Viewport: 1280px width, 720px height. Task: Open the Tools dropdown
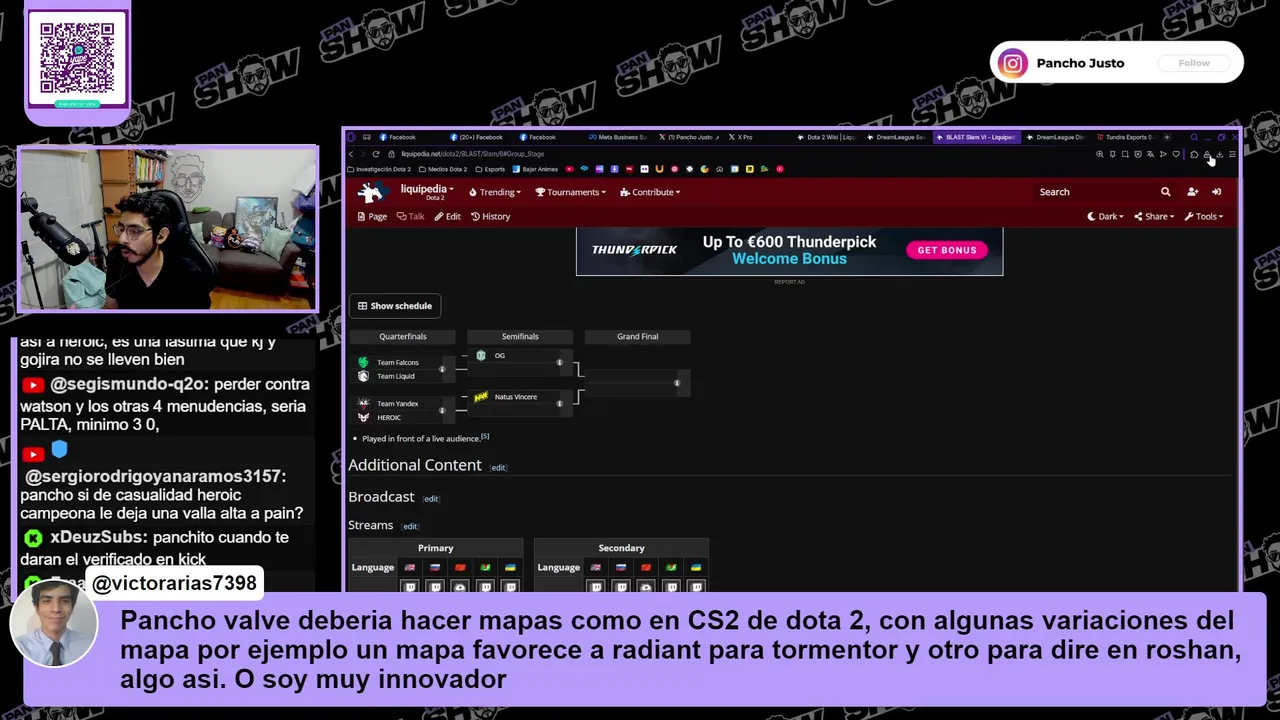point(1203,216)
